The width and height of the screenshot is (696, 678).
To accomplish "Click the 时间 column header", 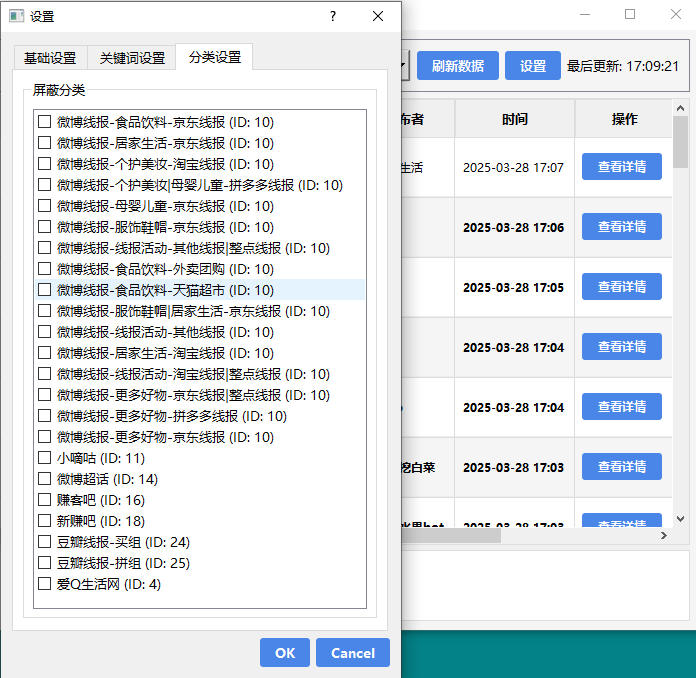I will point(514,119).
